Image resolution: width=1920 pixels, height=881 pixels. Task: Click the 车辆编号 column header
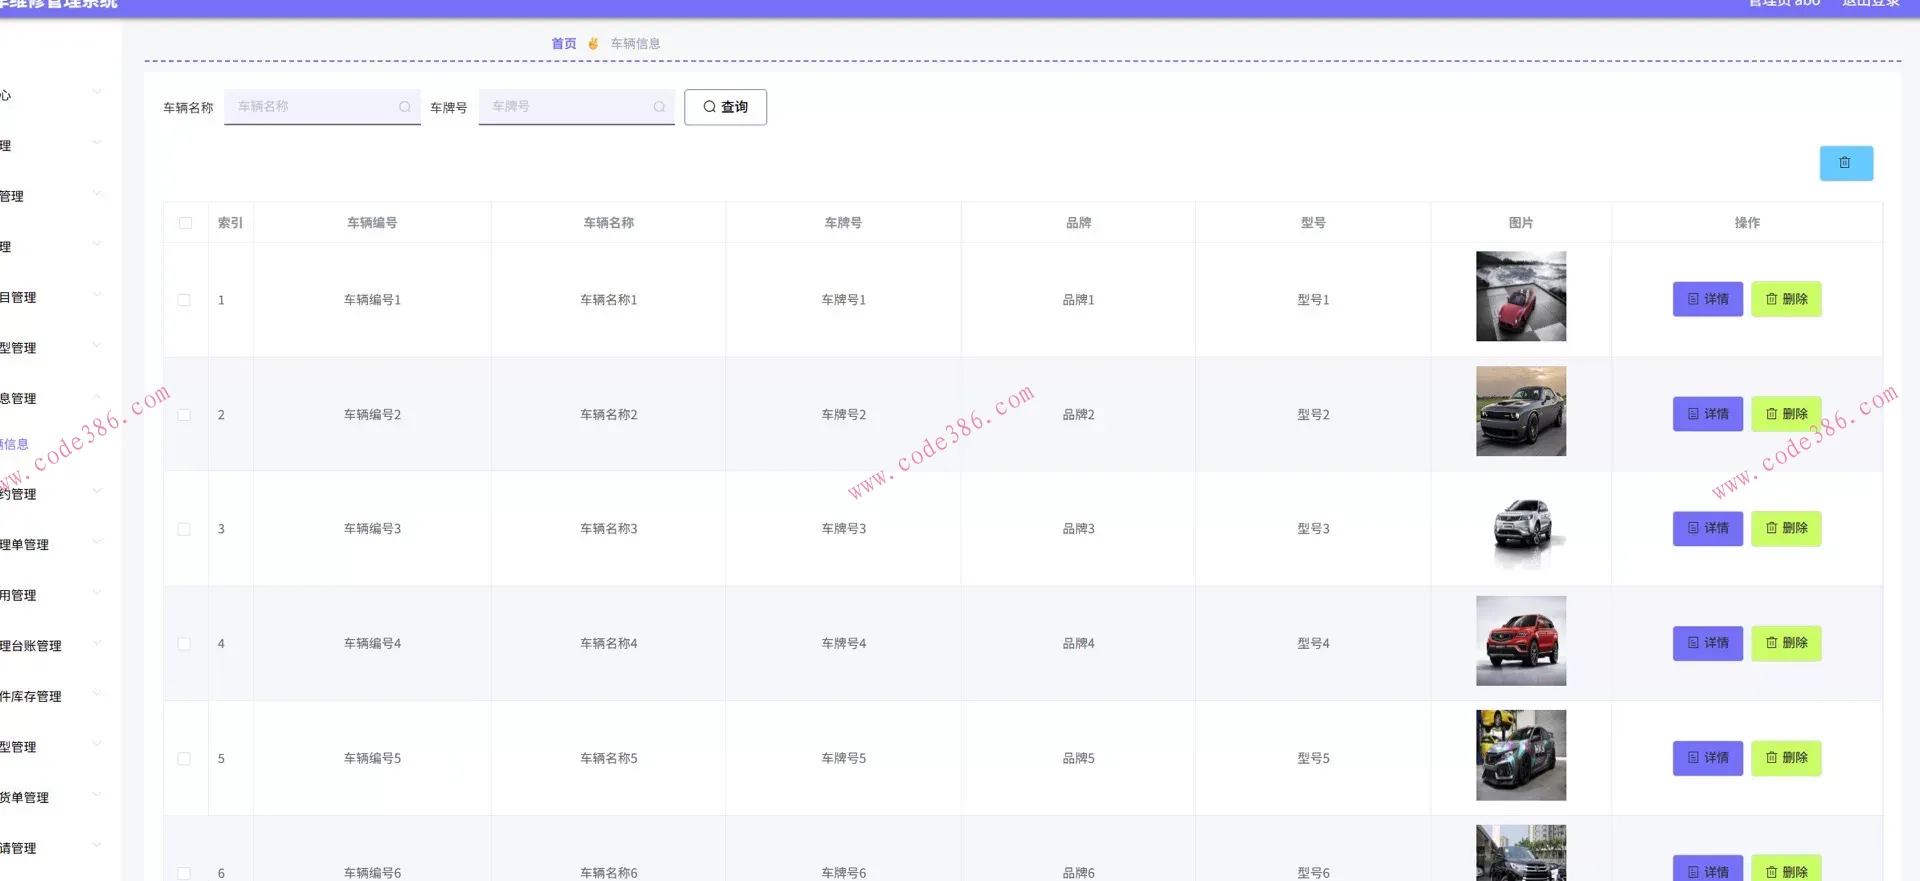pos(372,223)
